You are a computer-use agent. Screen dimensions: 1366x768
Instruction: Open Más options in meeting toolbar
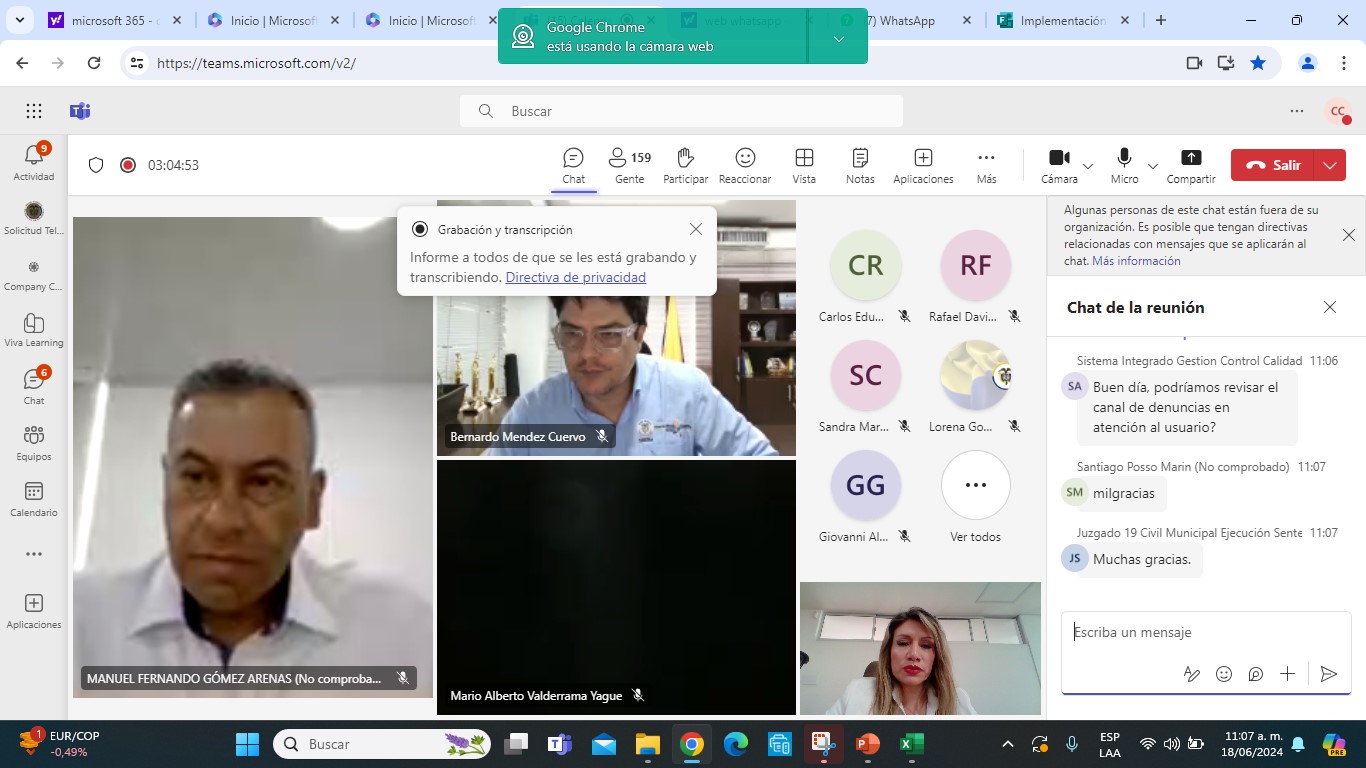pos(986,166)
